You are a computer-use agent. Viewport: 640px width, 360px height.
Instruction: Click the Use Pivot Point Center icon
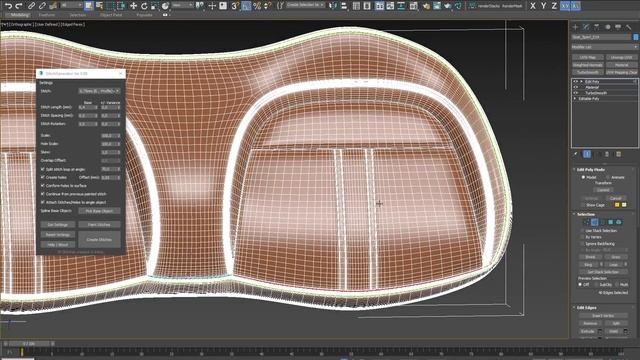pos(200,6)
